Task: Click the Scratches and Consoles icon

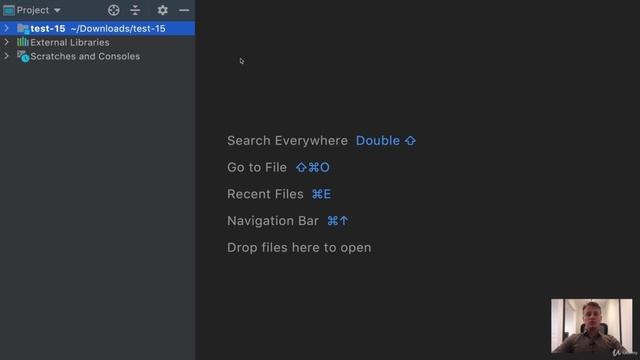Action: click(23, 56)
